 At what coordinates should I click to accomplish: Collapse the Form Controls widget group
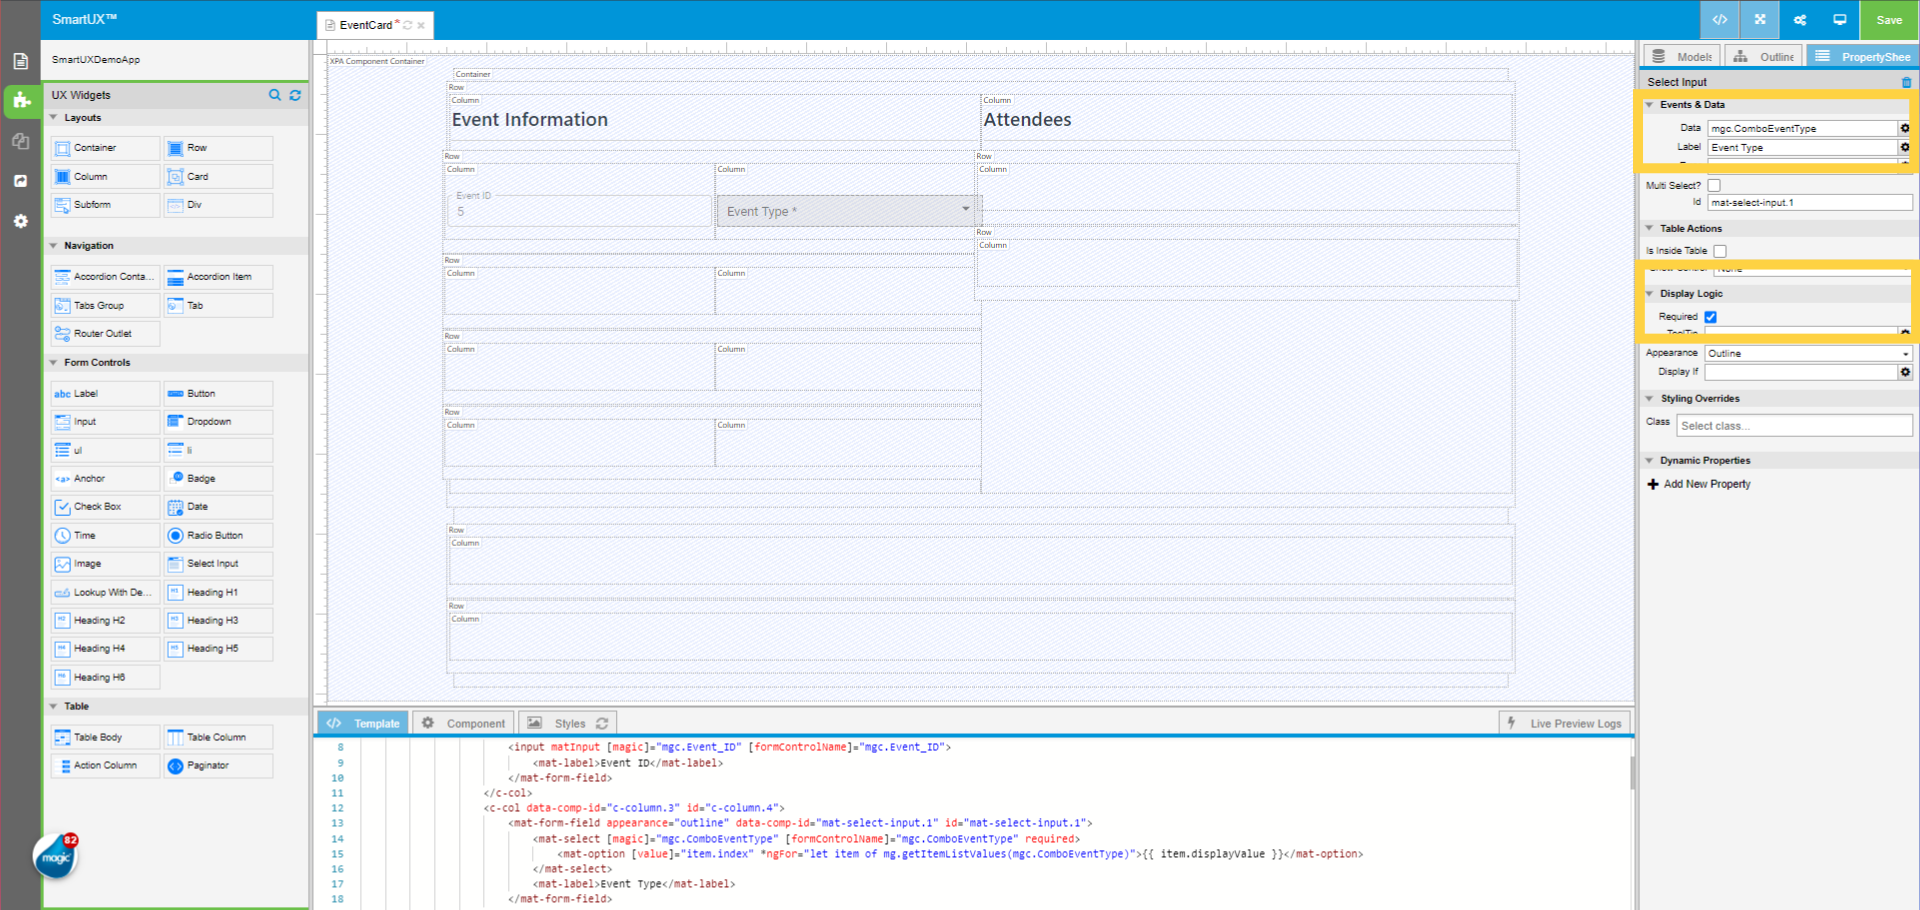coord(55,362)
